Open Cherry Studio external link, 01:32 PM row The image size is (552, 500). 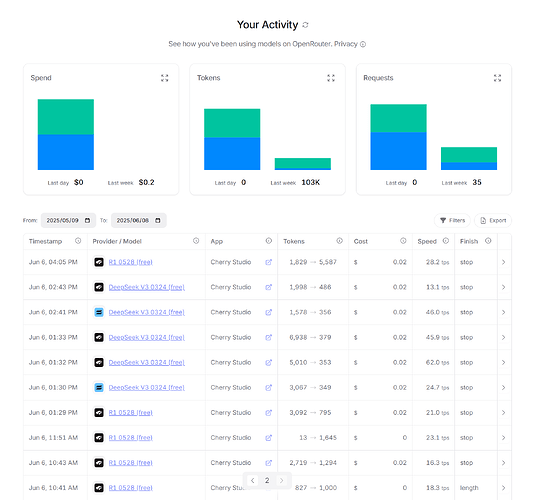coord(269,362)
